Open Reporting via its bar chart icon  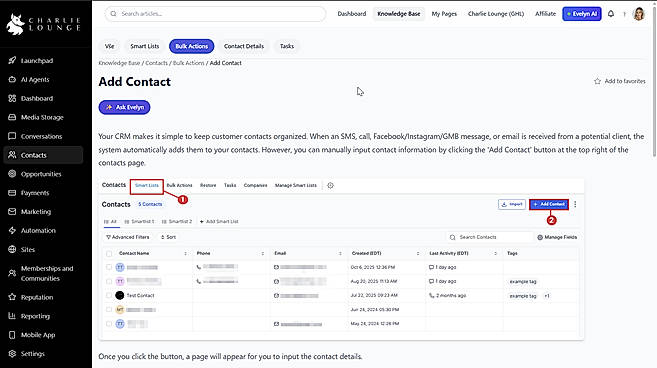click(x=12, y=316)
